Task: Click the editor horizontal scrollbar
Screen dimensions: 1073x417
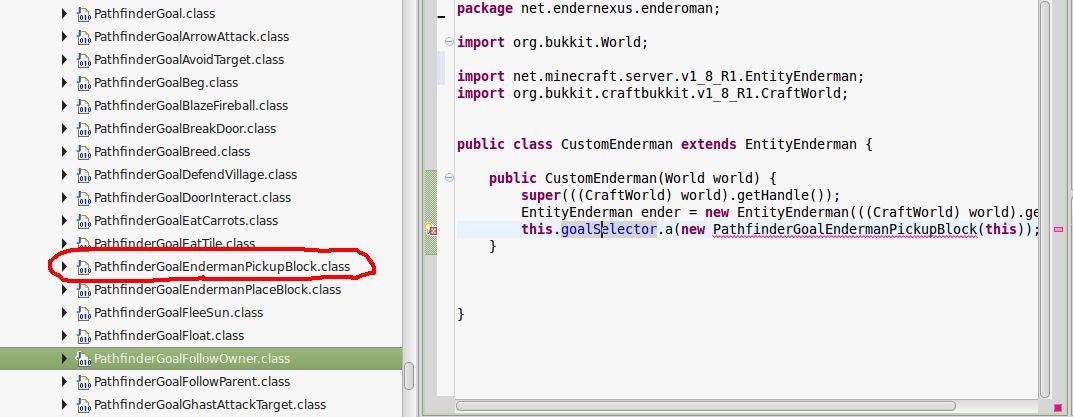Action: pyautogui.click(x=705, y=406)
